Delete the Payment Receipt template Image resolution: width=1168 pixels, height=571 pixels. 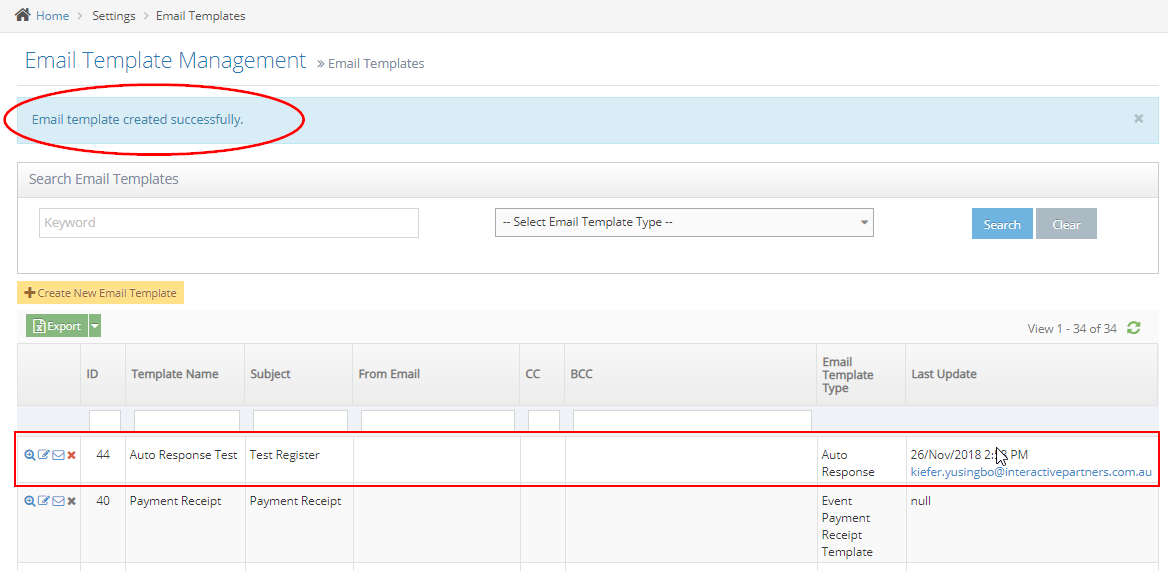72,501
